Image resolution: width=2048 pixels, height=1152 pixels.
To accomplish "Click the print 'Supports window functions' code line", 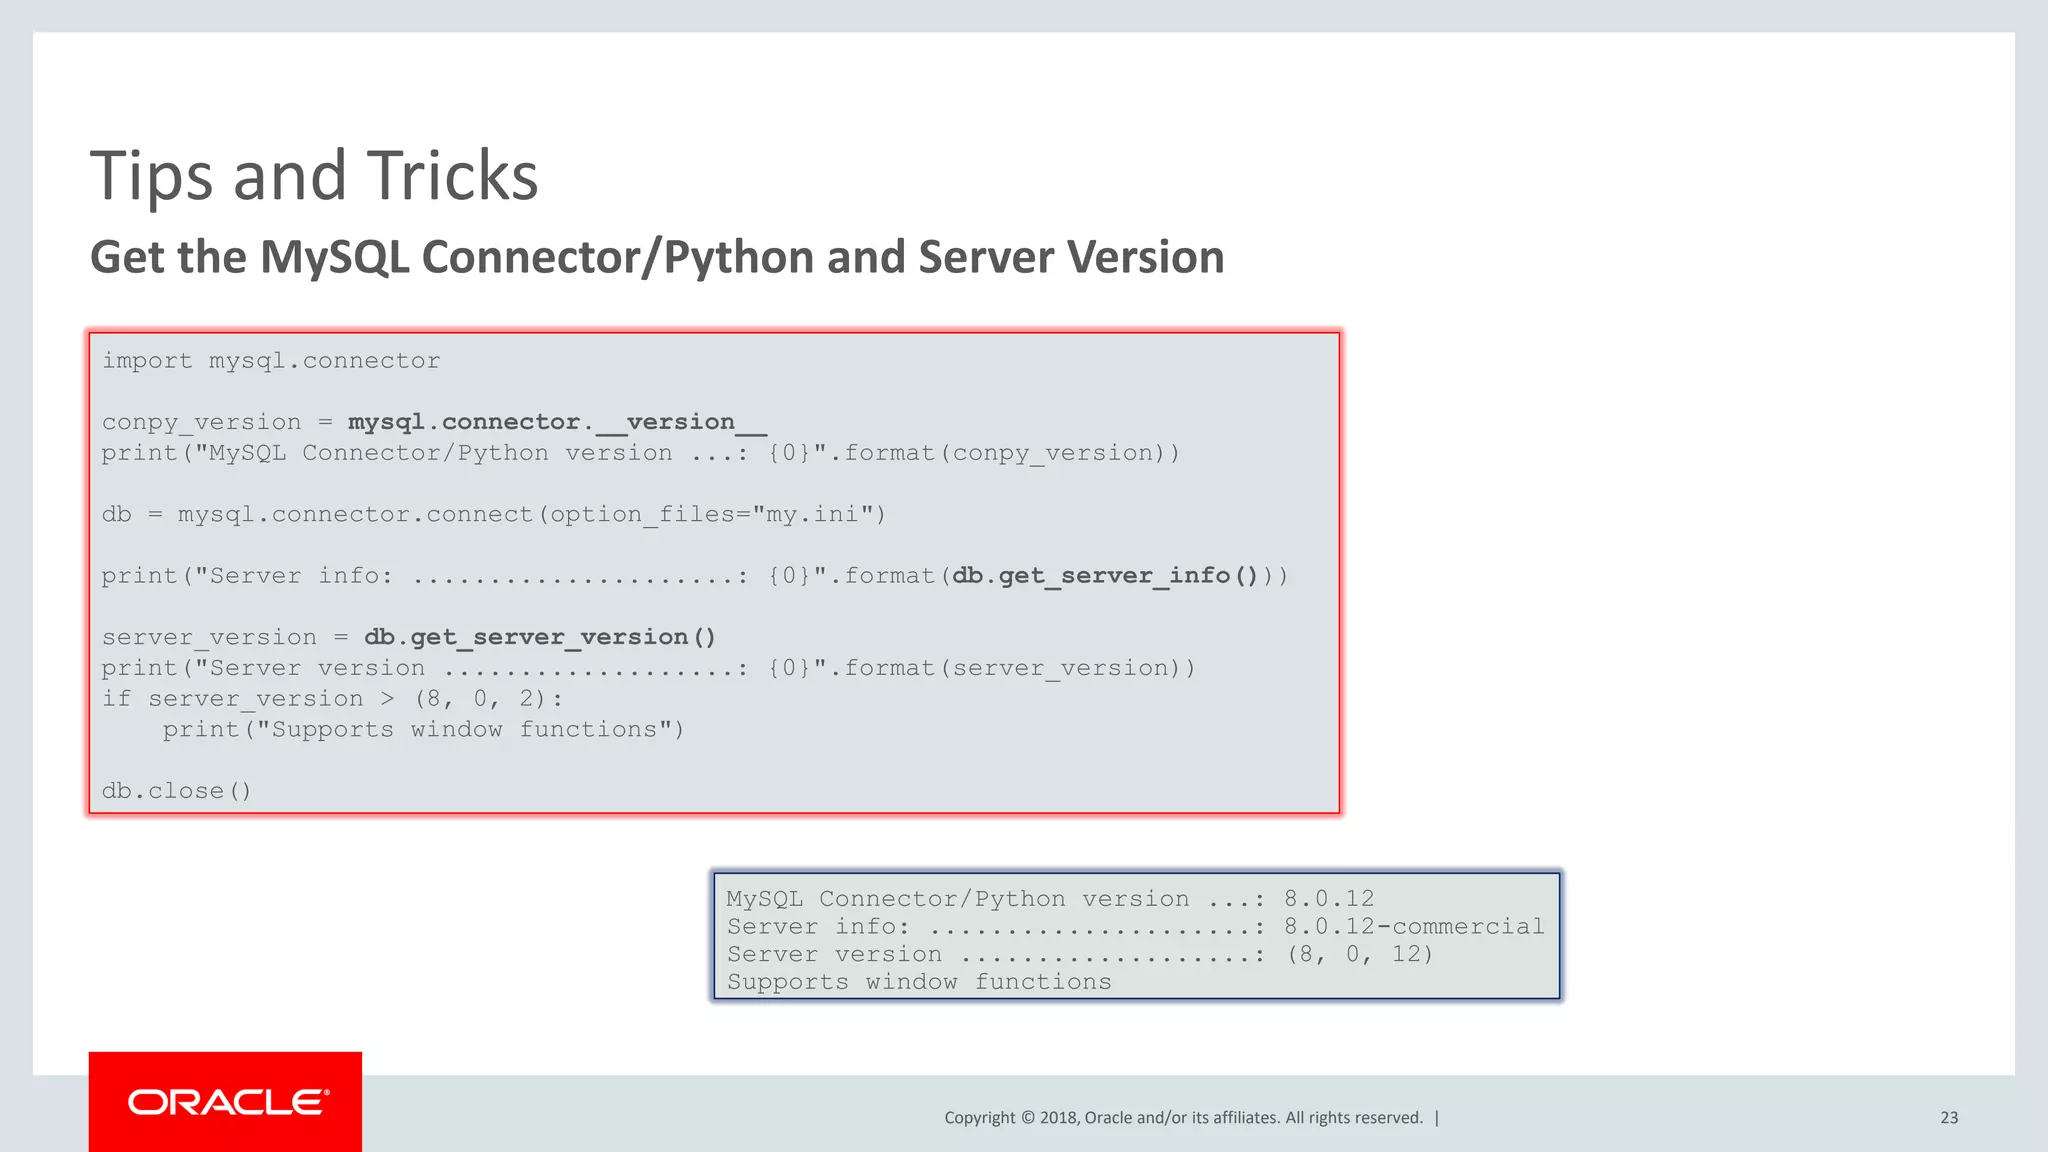I will [423, 730].
